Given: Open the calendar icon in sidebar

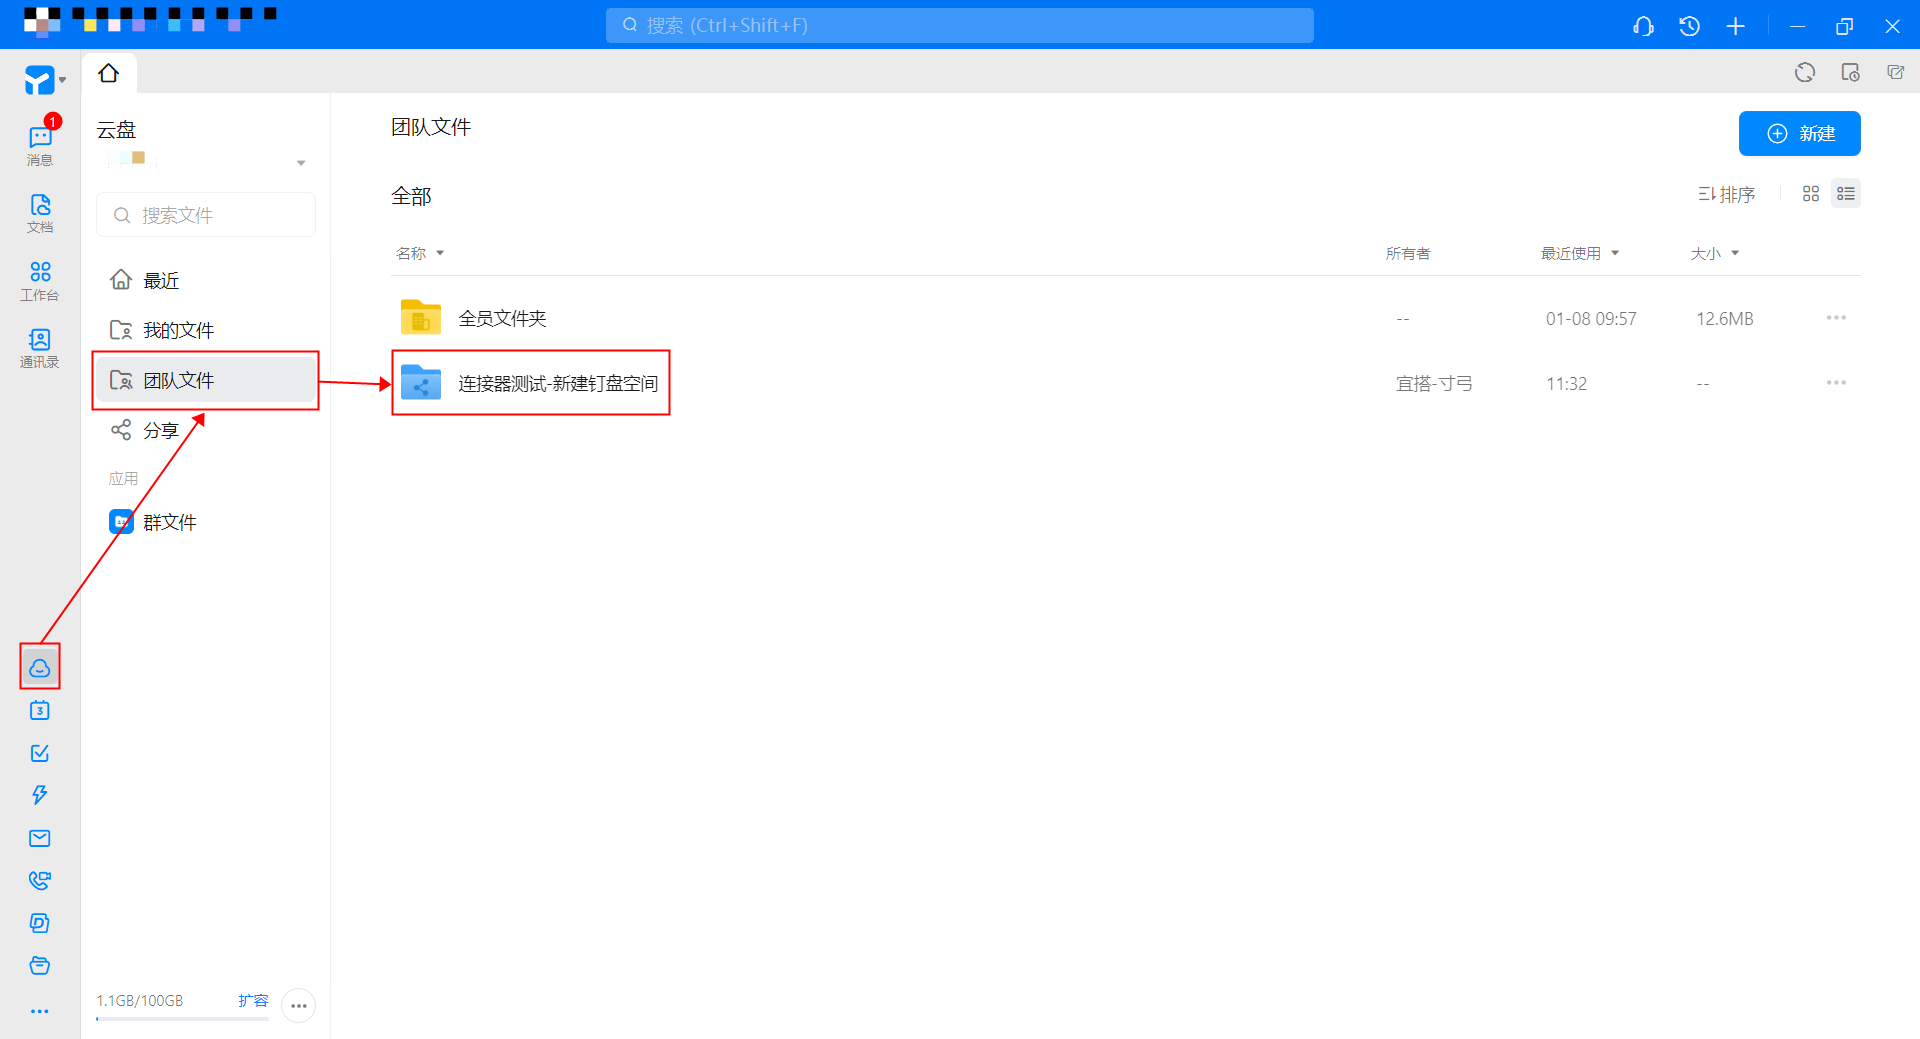Looking at the screenshot, I should (x=40, y=711).
